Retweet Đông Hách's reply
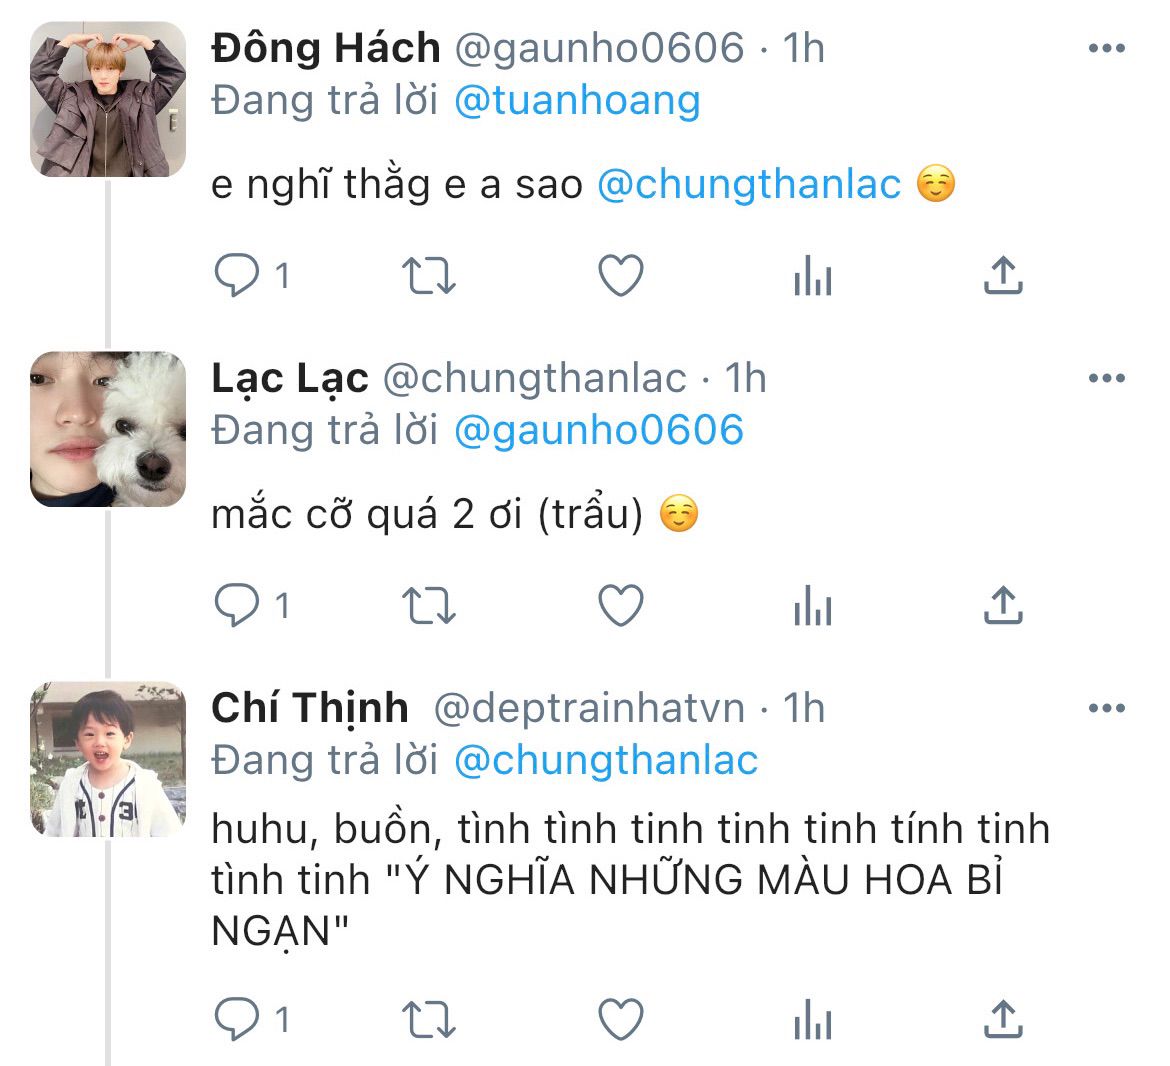This screenshot has height=1066, width=1170. tap(429, 275)
